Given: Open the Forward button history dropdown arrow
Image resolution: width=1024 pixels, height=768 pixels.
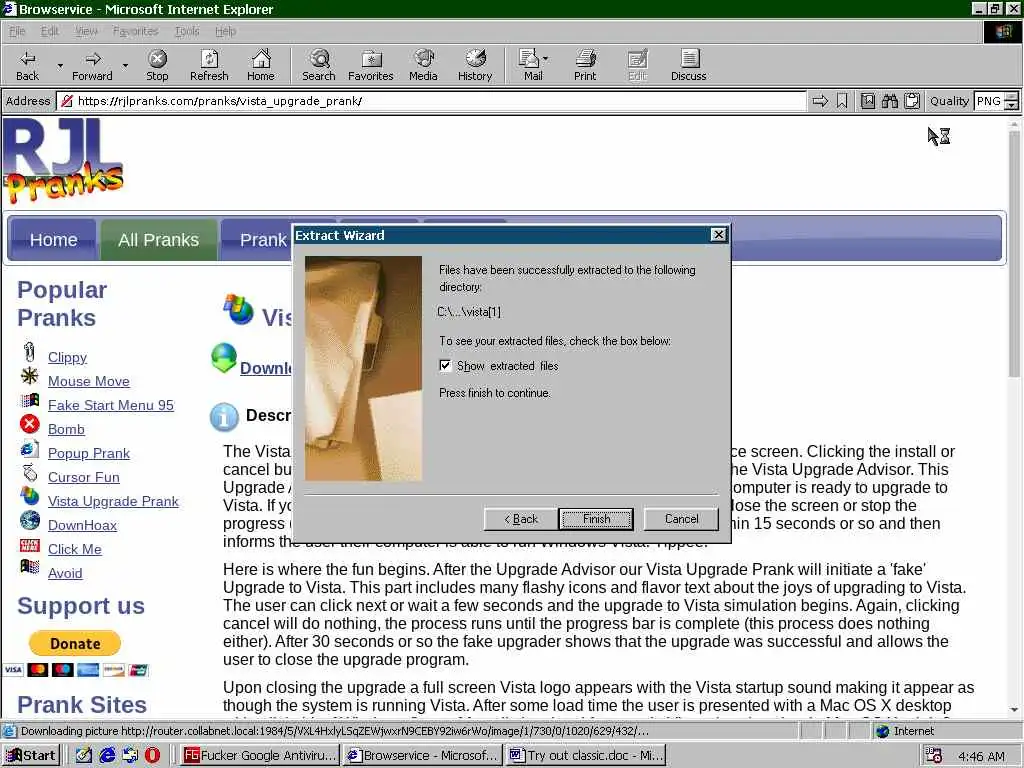Looking at the screenshot, I should (x=125, y=66).
